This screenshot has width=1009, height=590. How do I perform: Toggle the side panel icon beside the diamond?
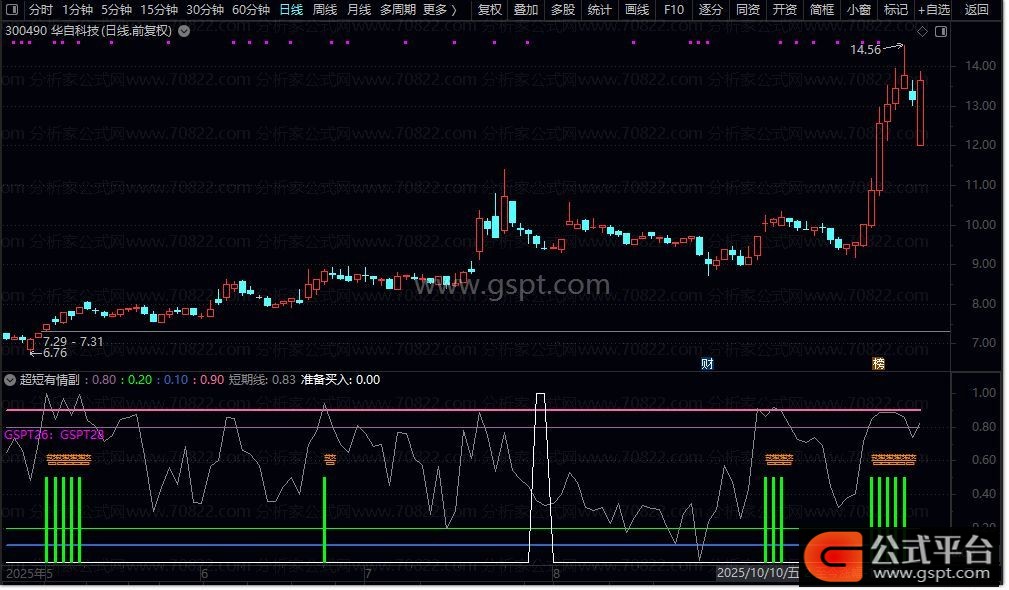(x=939, y=31)
